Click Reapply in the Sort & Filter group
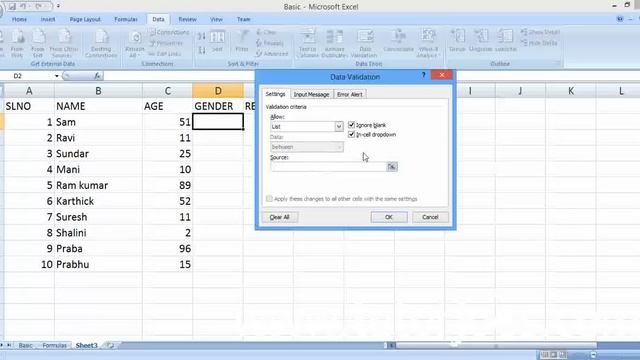Screen dimensions: 640x360 pyautogui.click(x=270, y=43)
